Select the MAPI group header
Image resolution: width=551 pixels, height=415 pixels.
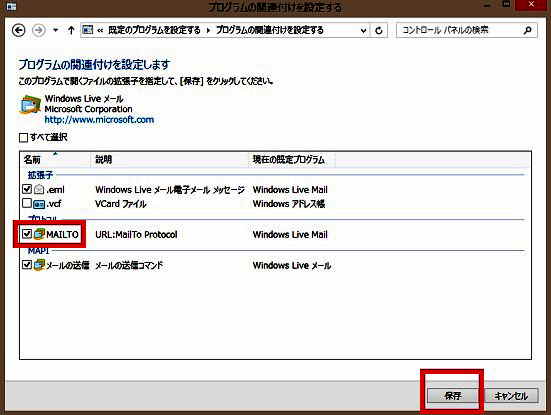[38, 251]
